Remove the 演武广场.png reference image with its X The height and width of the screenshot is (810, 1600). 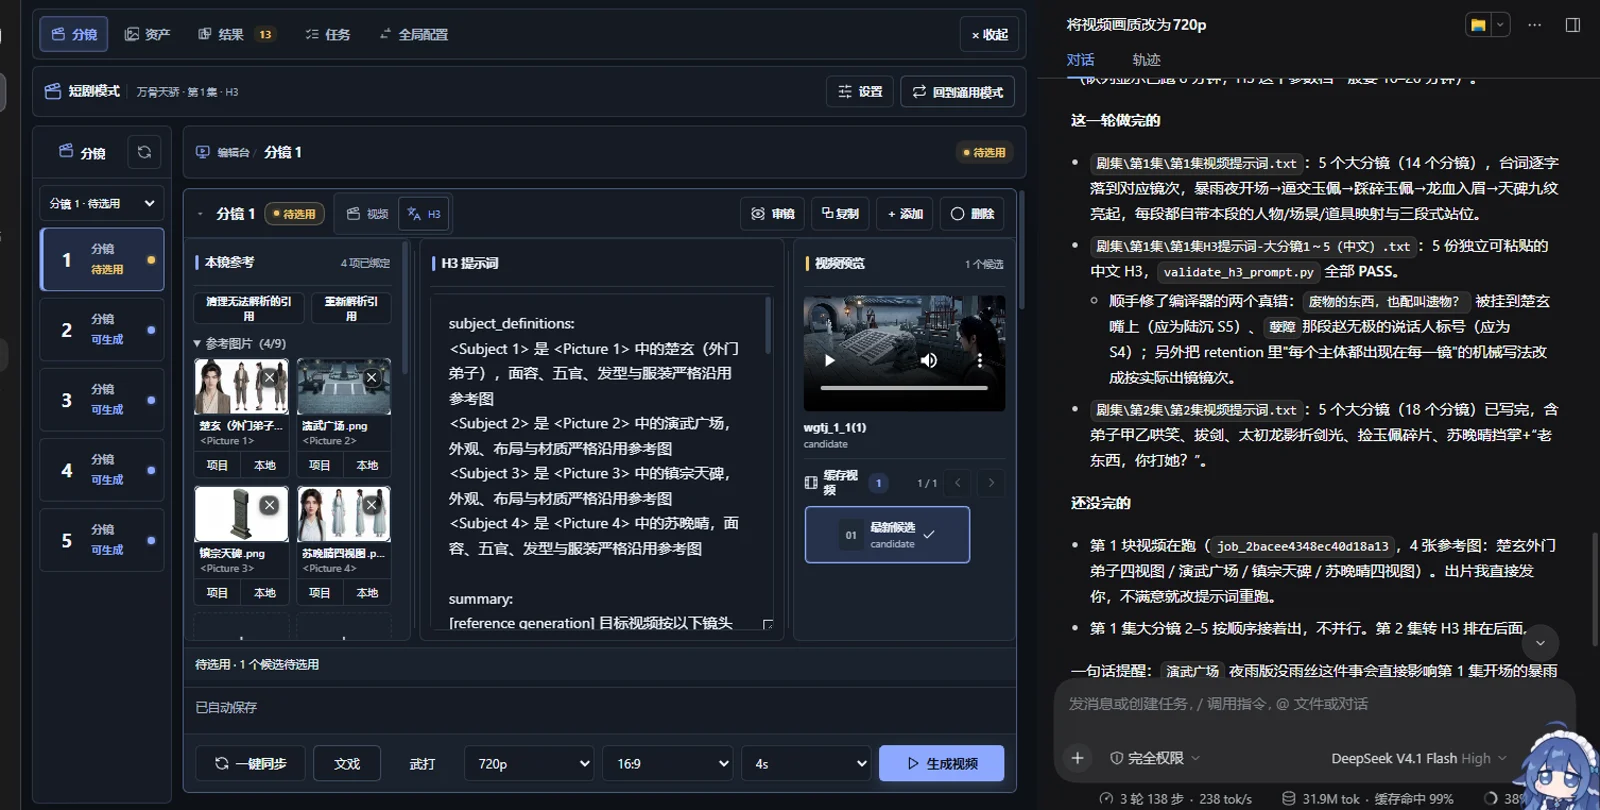pos(371,377)
